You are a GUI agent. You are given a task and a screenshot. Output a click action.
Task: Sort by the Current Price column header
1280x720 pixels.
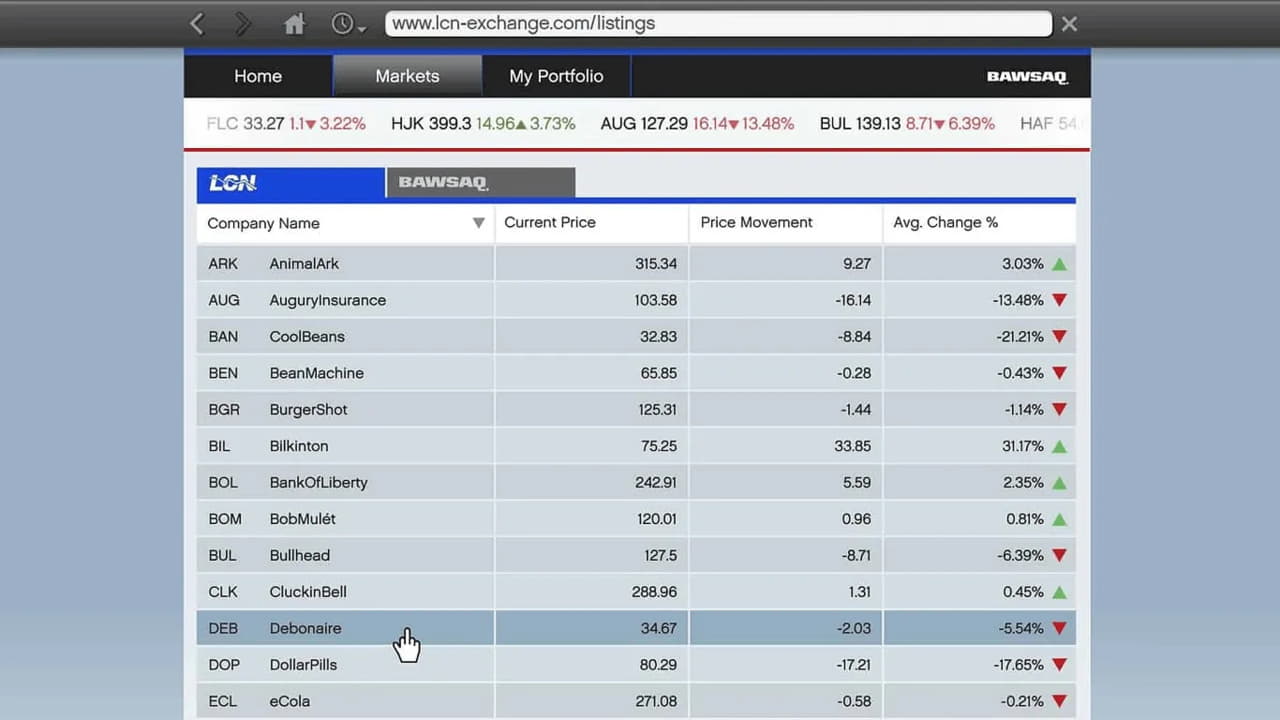click(x=550, y=222)
